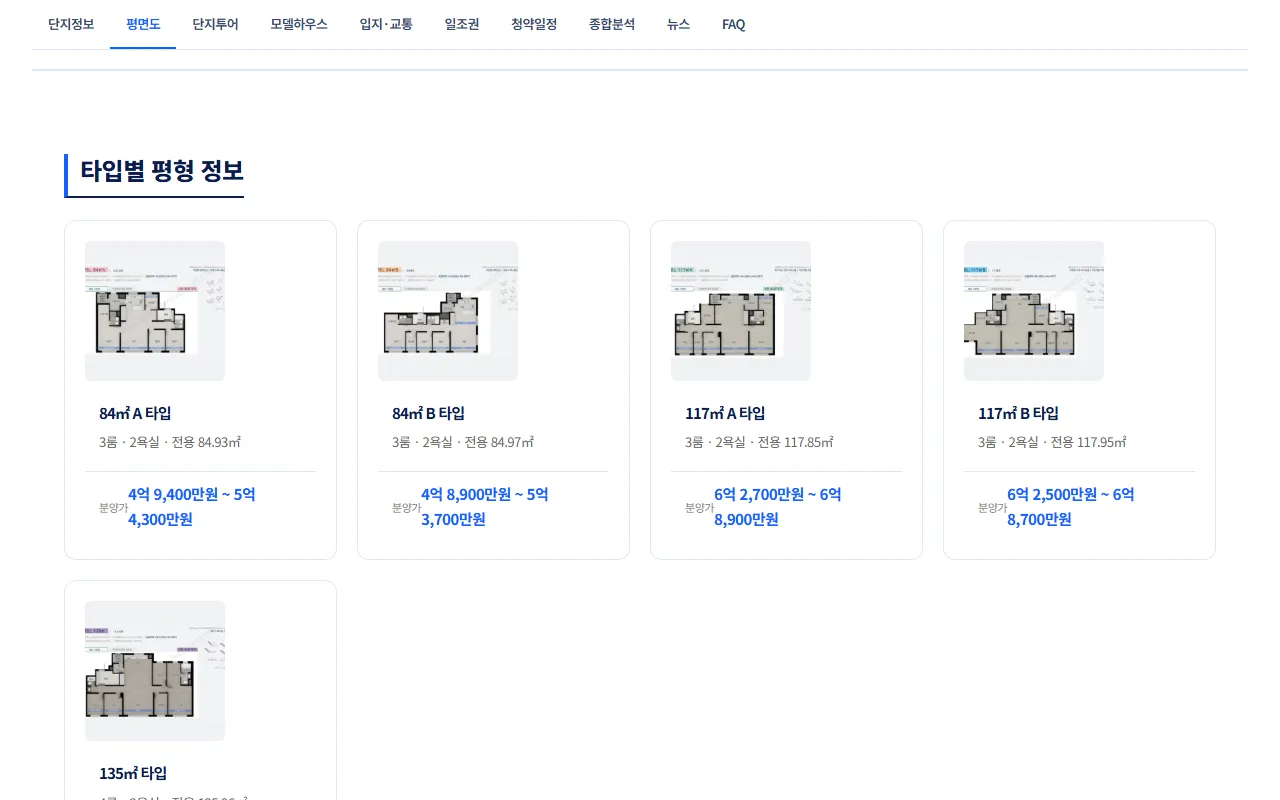Screen dimensions: 1280x800
Task: Switch to the 단지투어 tab
Action: coord(215,24)
